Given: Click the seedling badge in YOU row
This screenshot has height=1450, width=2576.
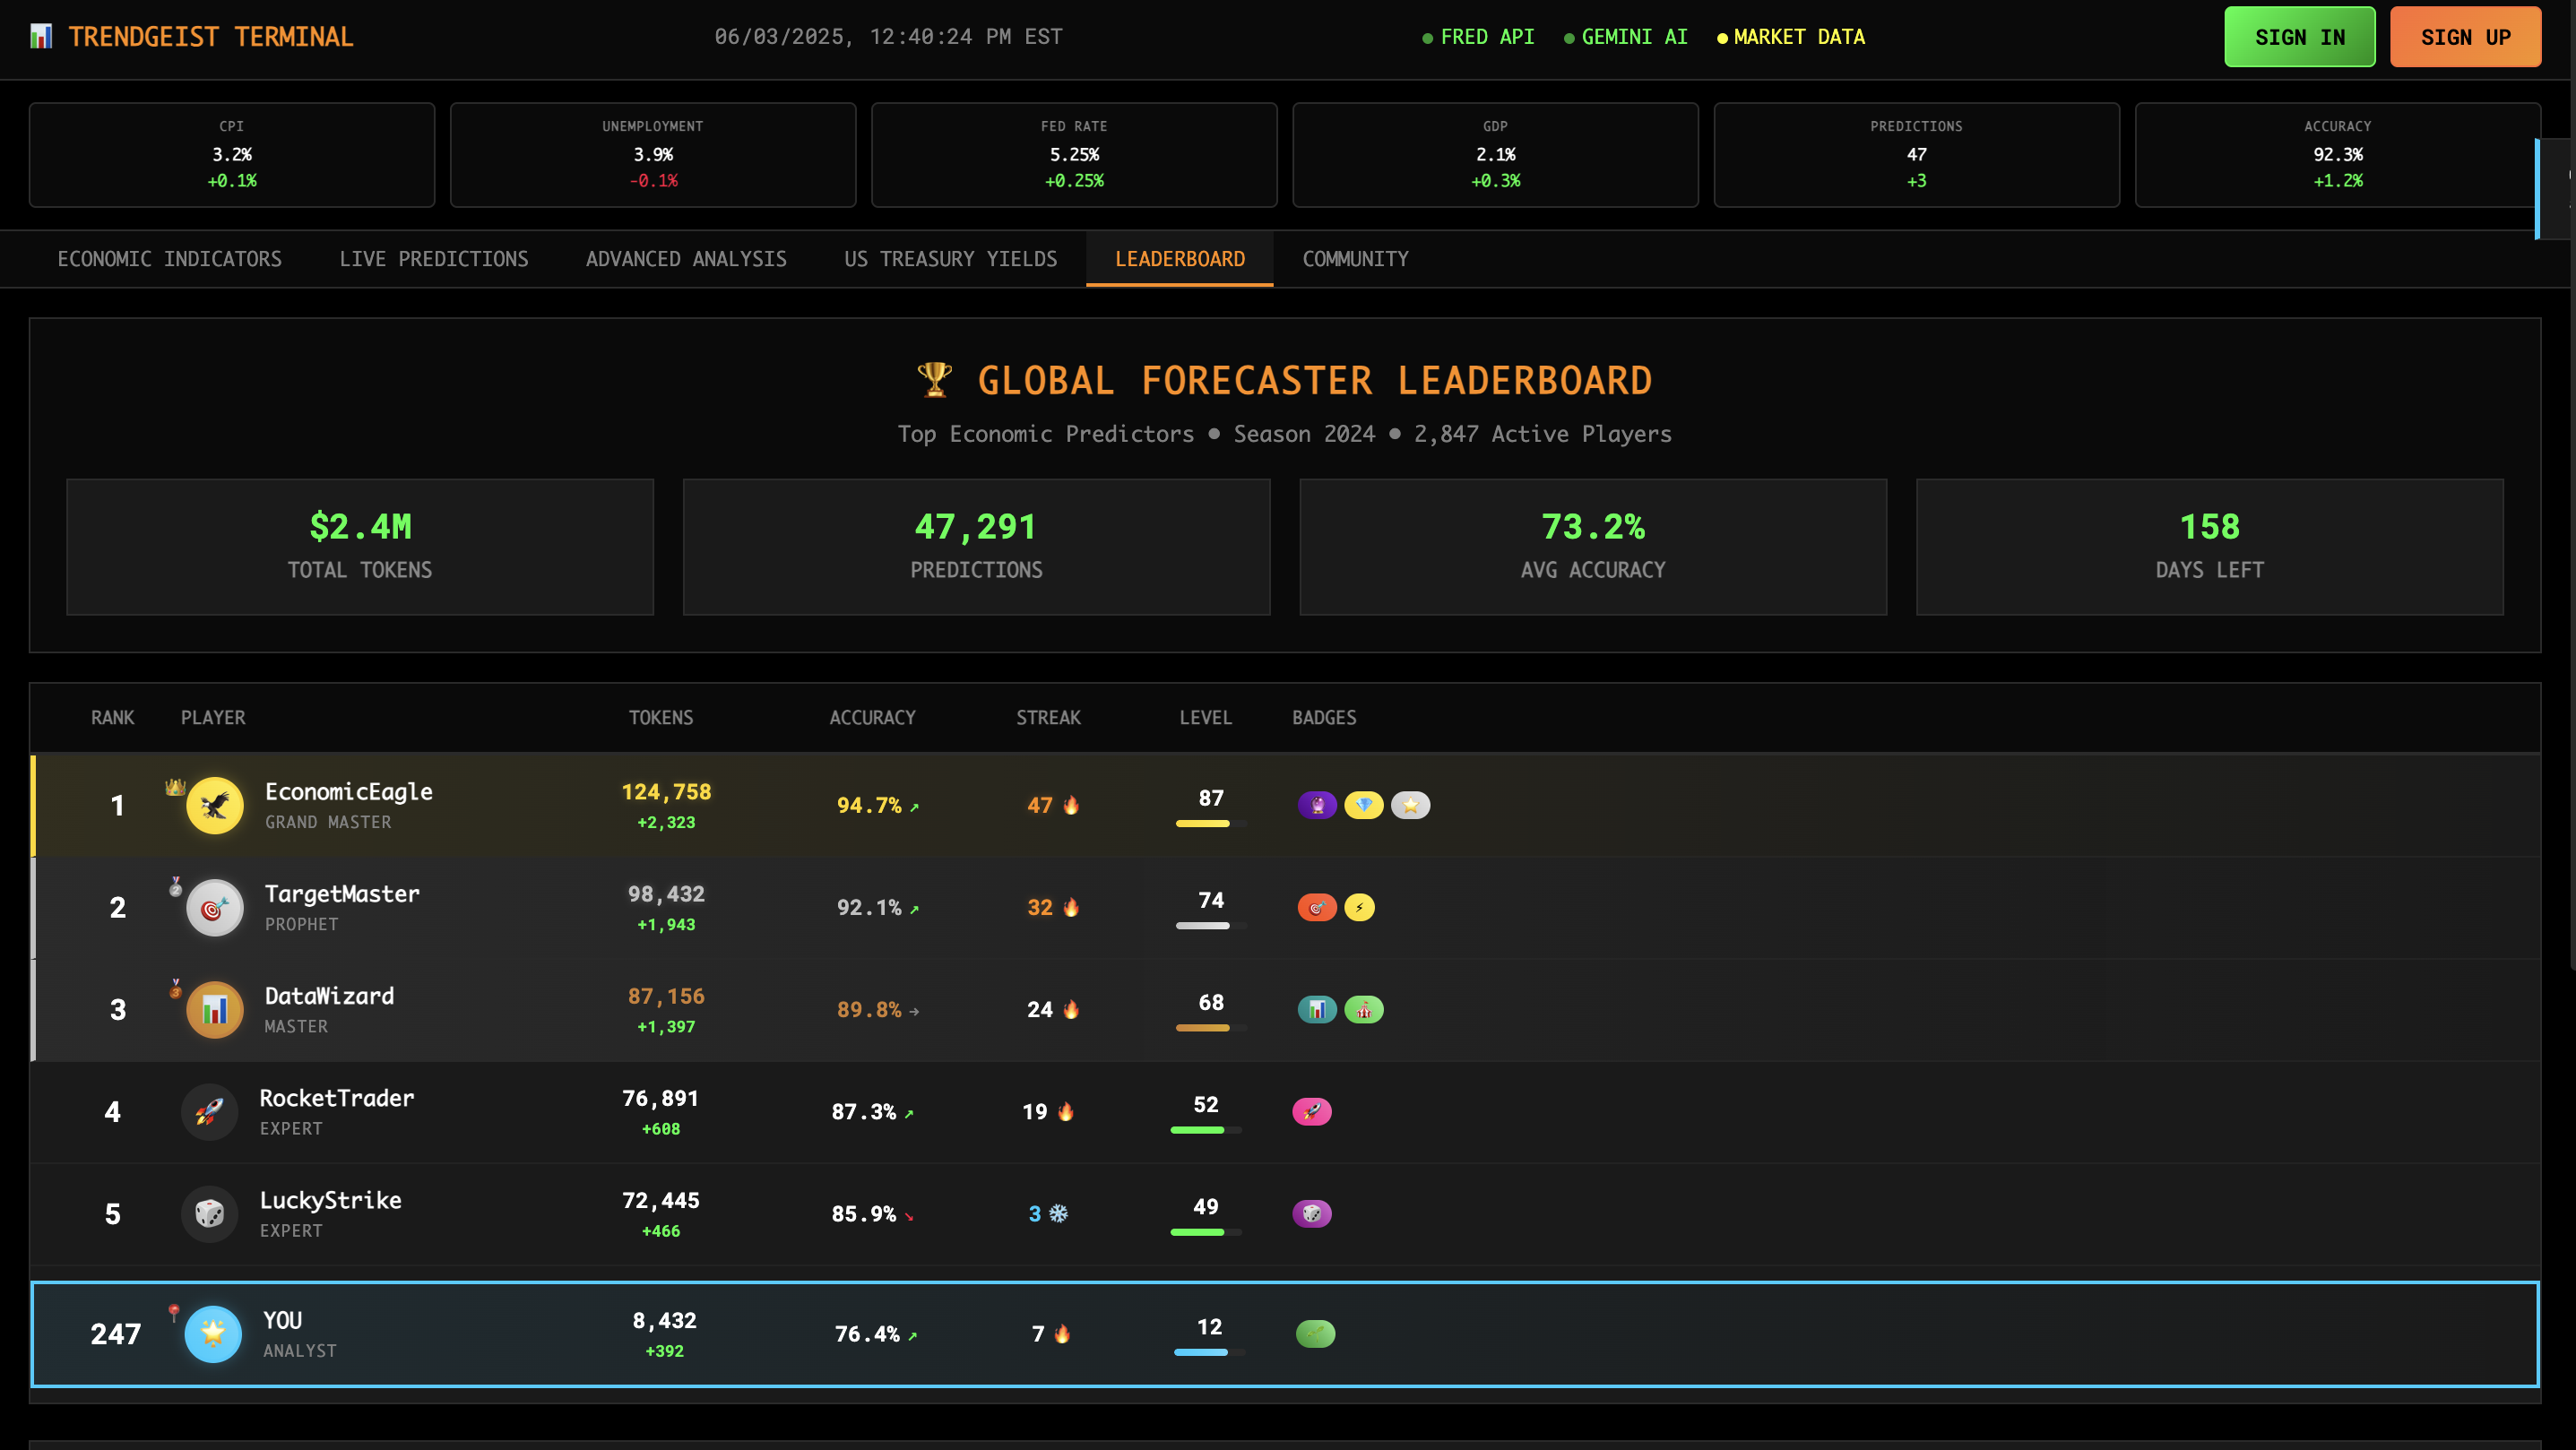Looking at the screenshot, I should pos(1315,1333).
